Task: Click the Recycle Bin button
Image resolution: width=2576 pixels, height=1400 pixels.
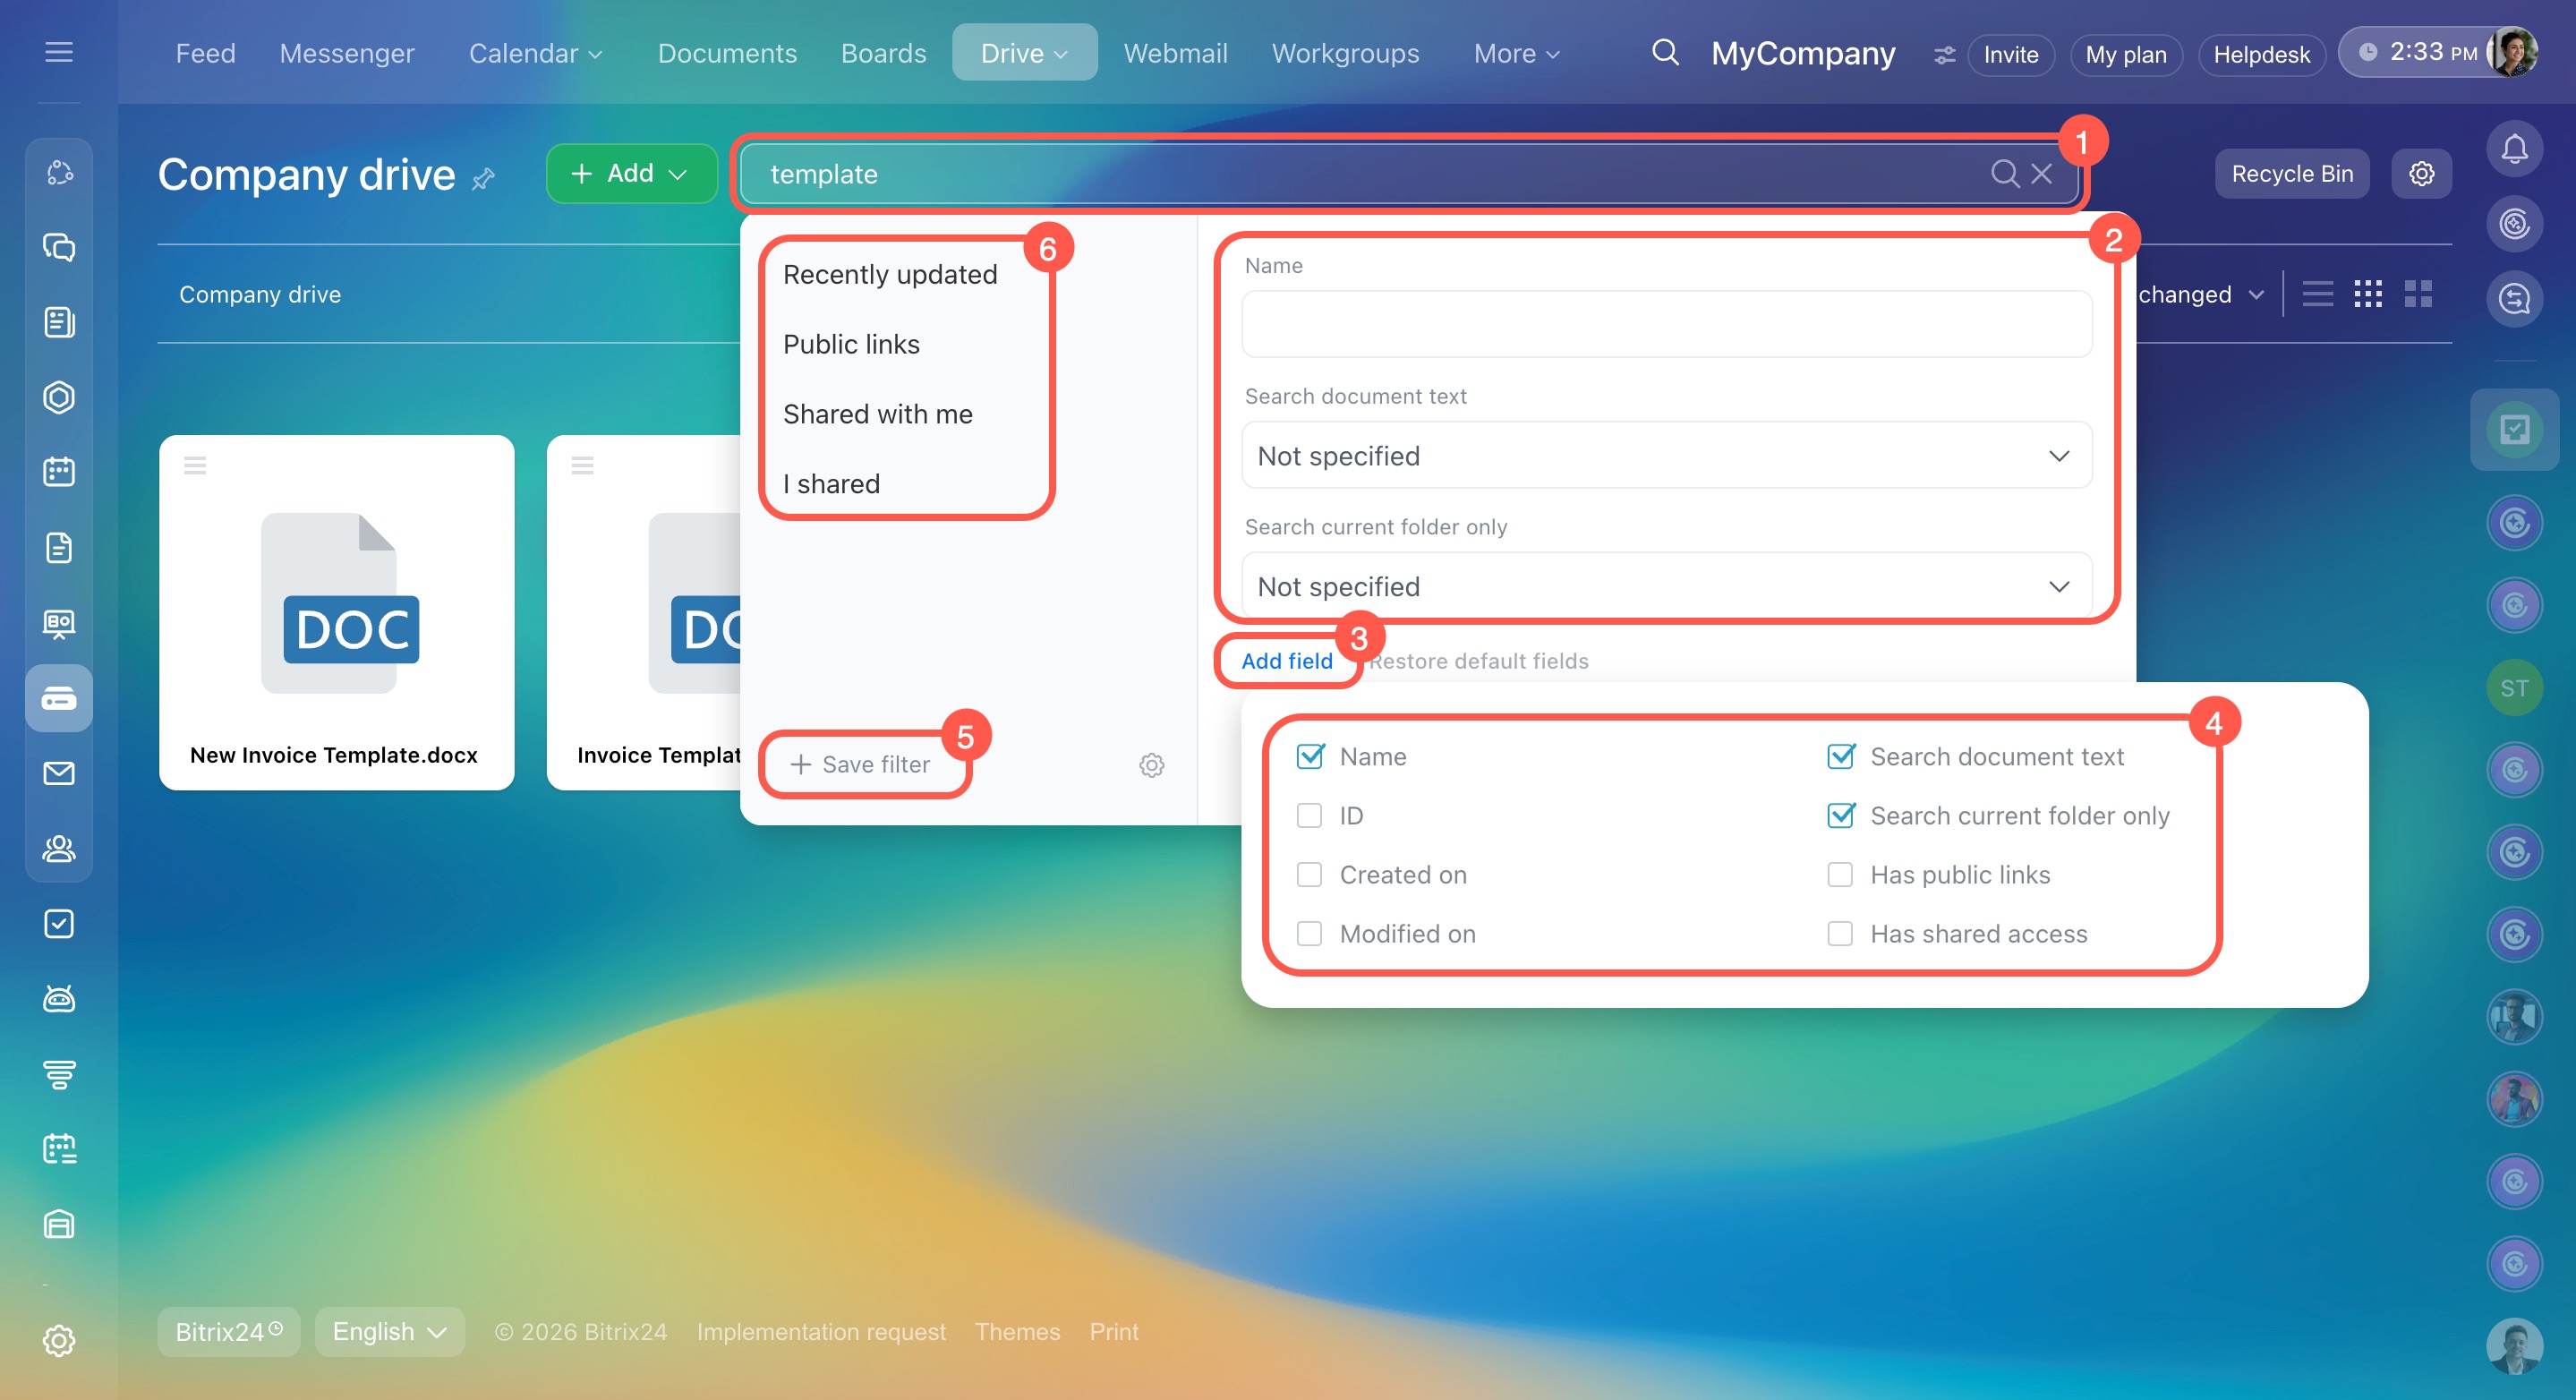Action: (x=2291, y=173)
